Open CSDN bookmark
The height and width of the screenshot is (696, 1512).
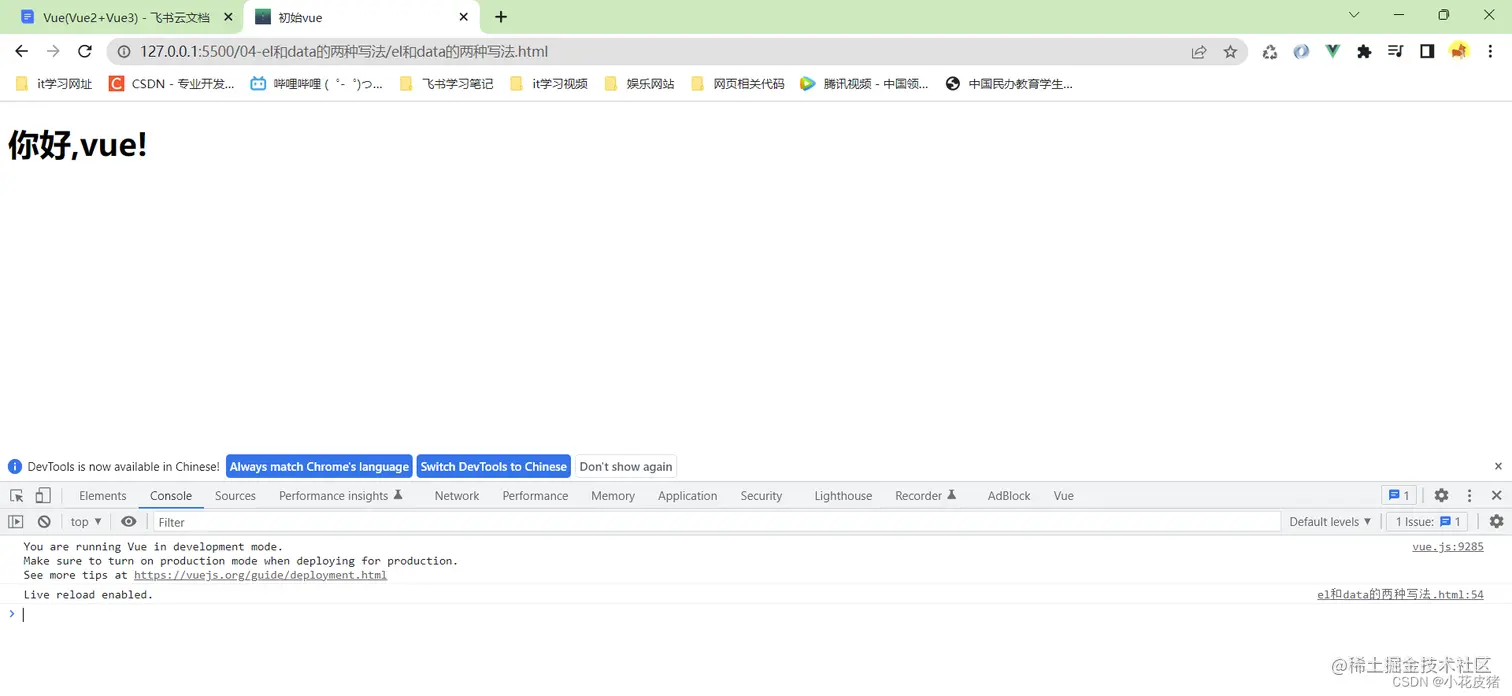(x=171, y=84)
